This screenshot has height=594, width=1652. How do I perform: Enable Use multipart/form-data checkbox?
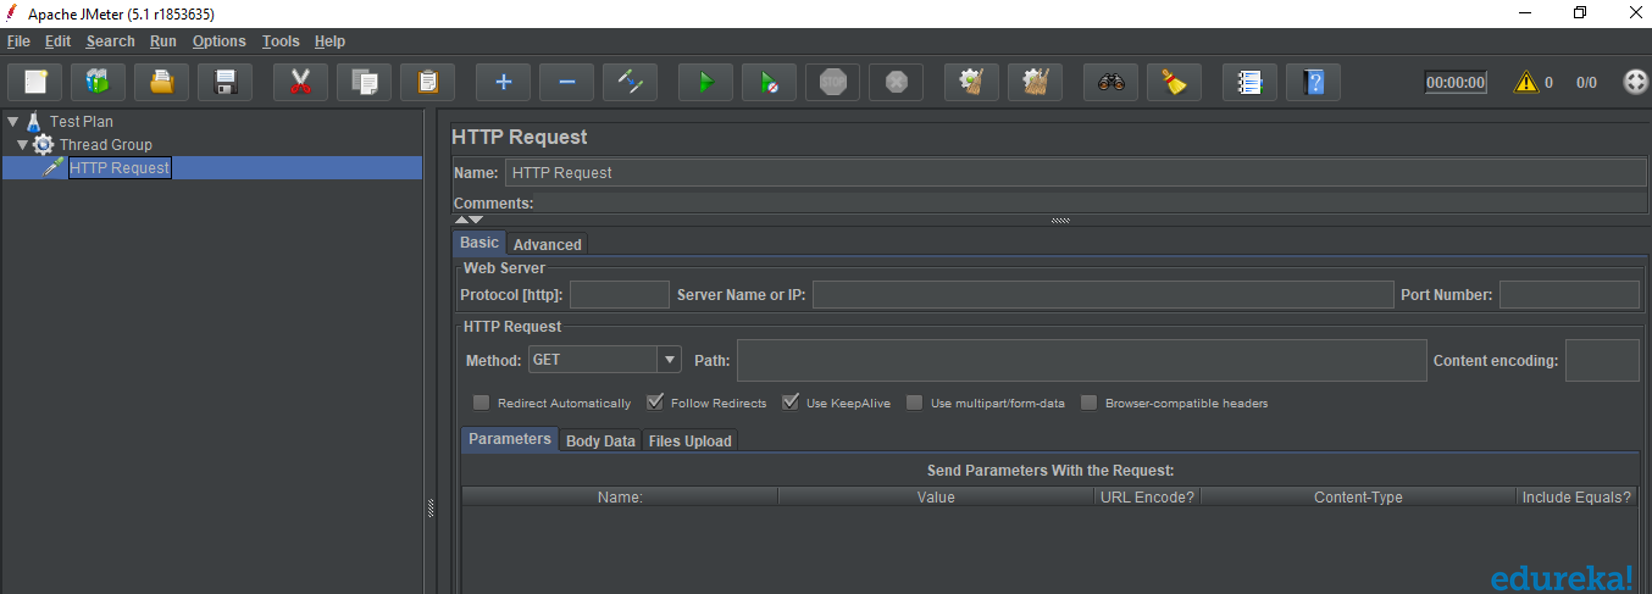click(x=914, y=402)
